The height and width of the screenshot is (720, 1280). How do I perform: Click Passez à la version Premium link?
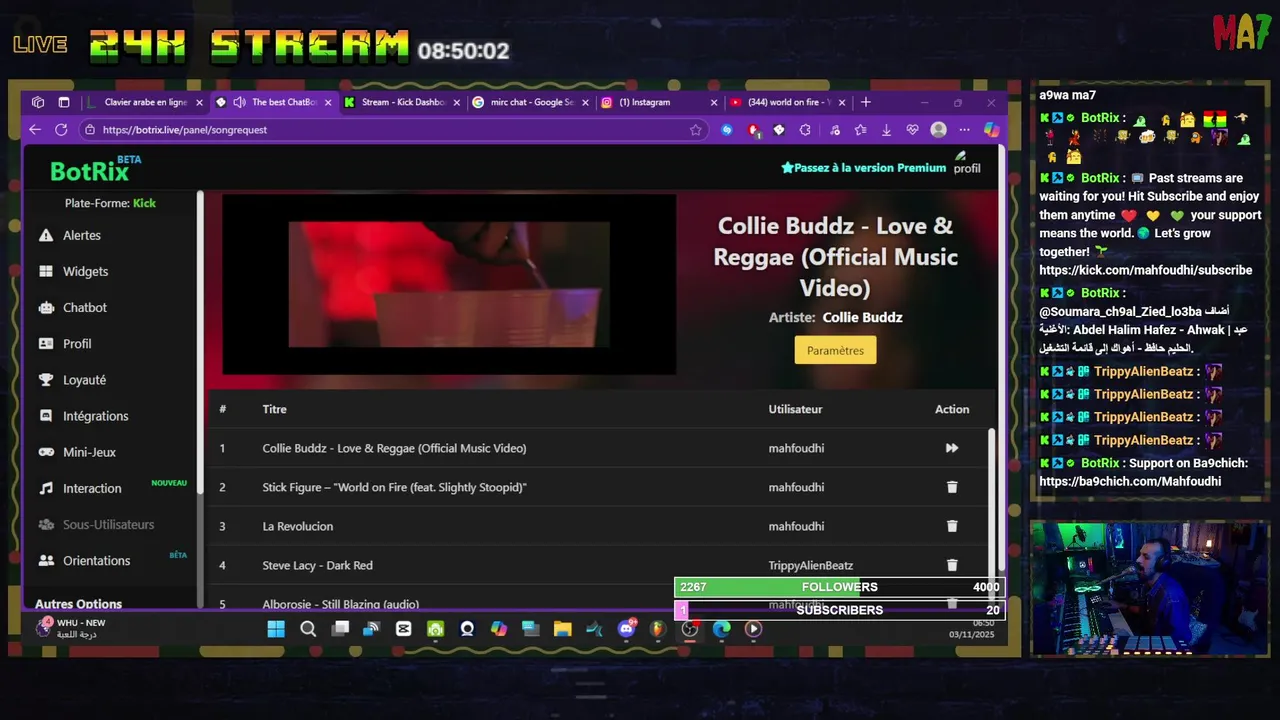click(x=863, y=168)
